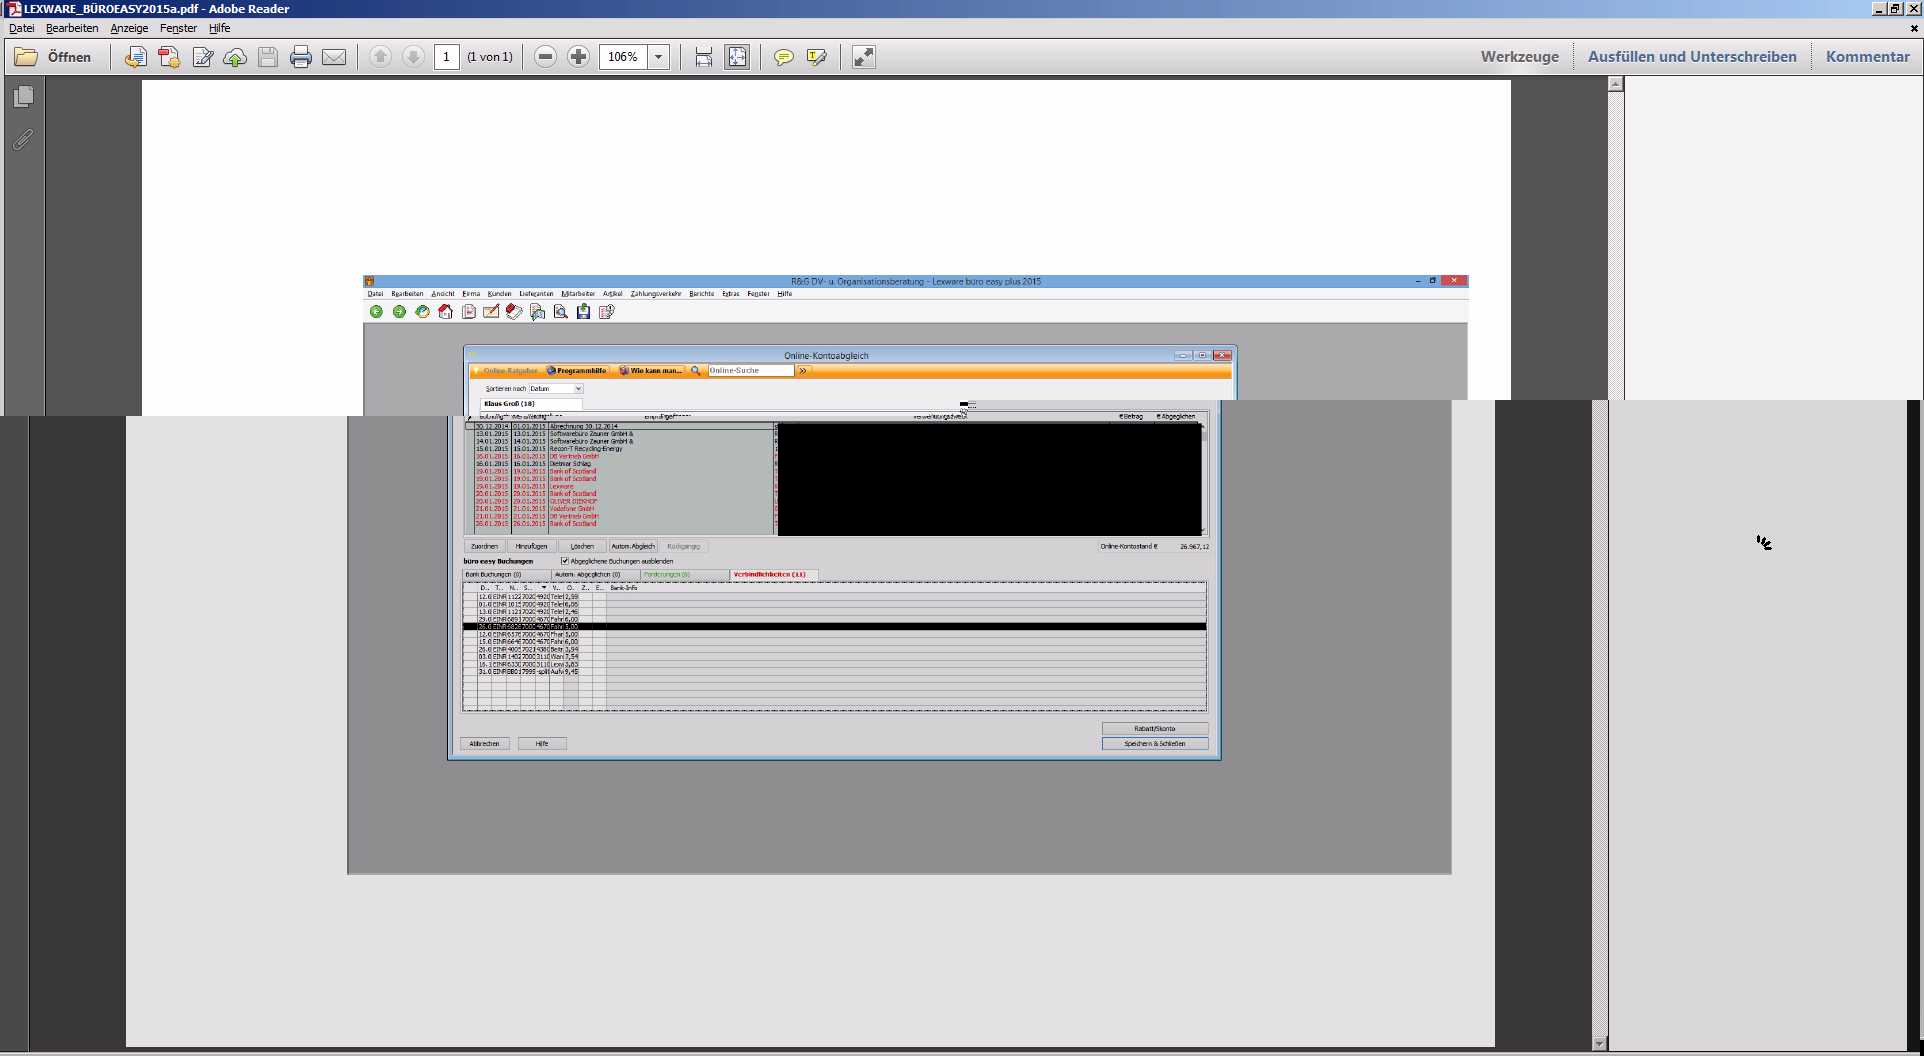Click the Autom. Abgleich button
Screen dimensions: 1924x1056
633,546
